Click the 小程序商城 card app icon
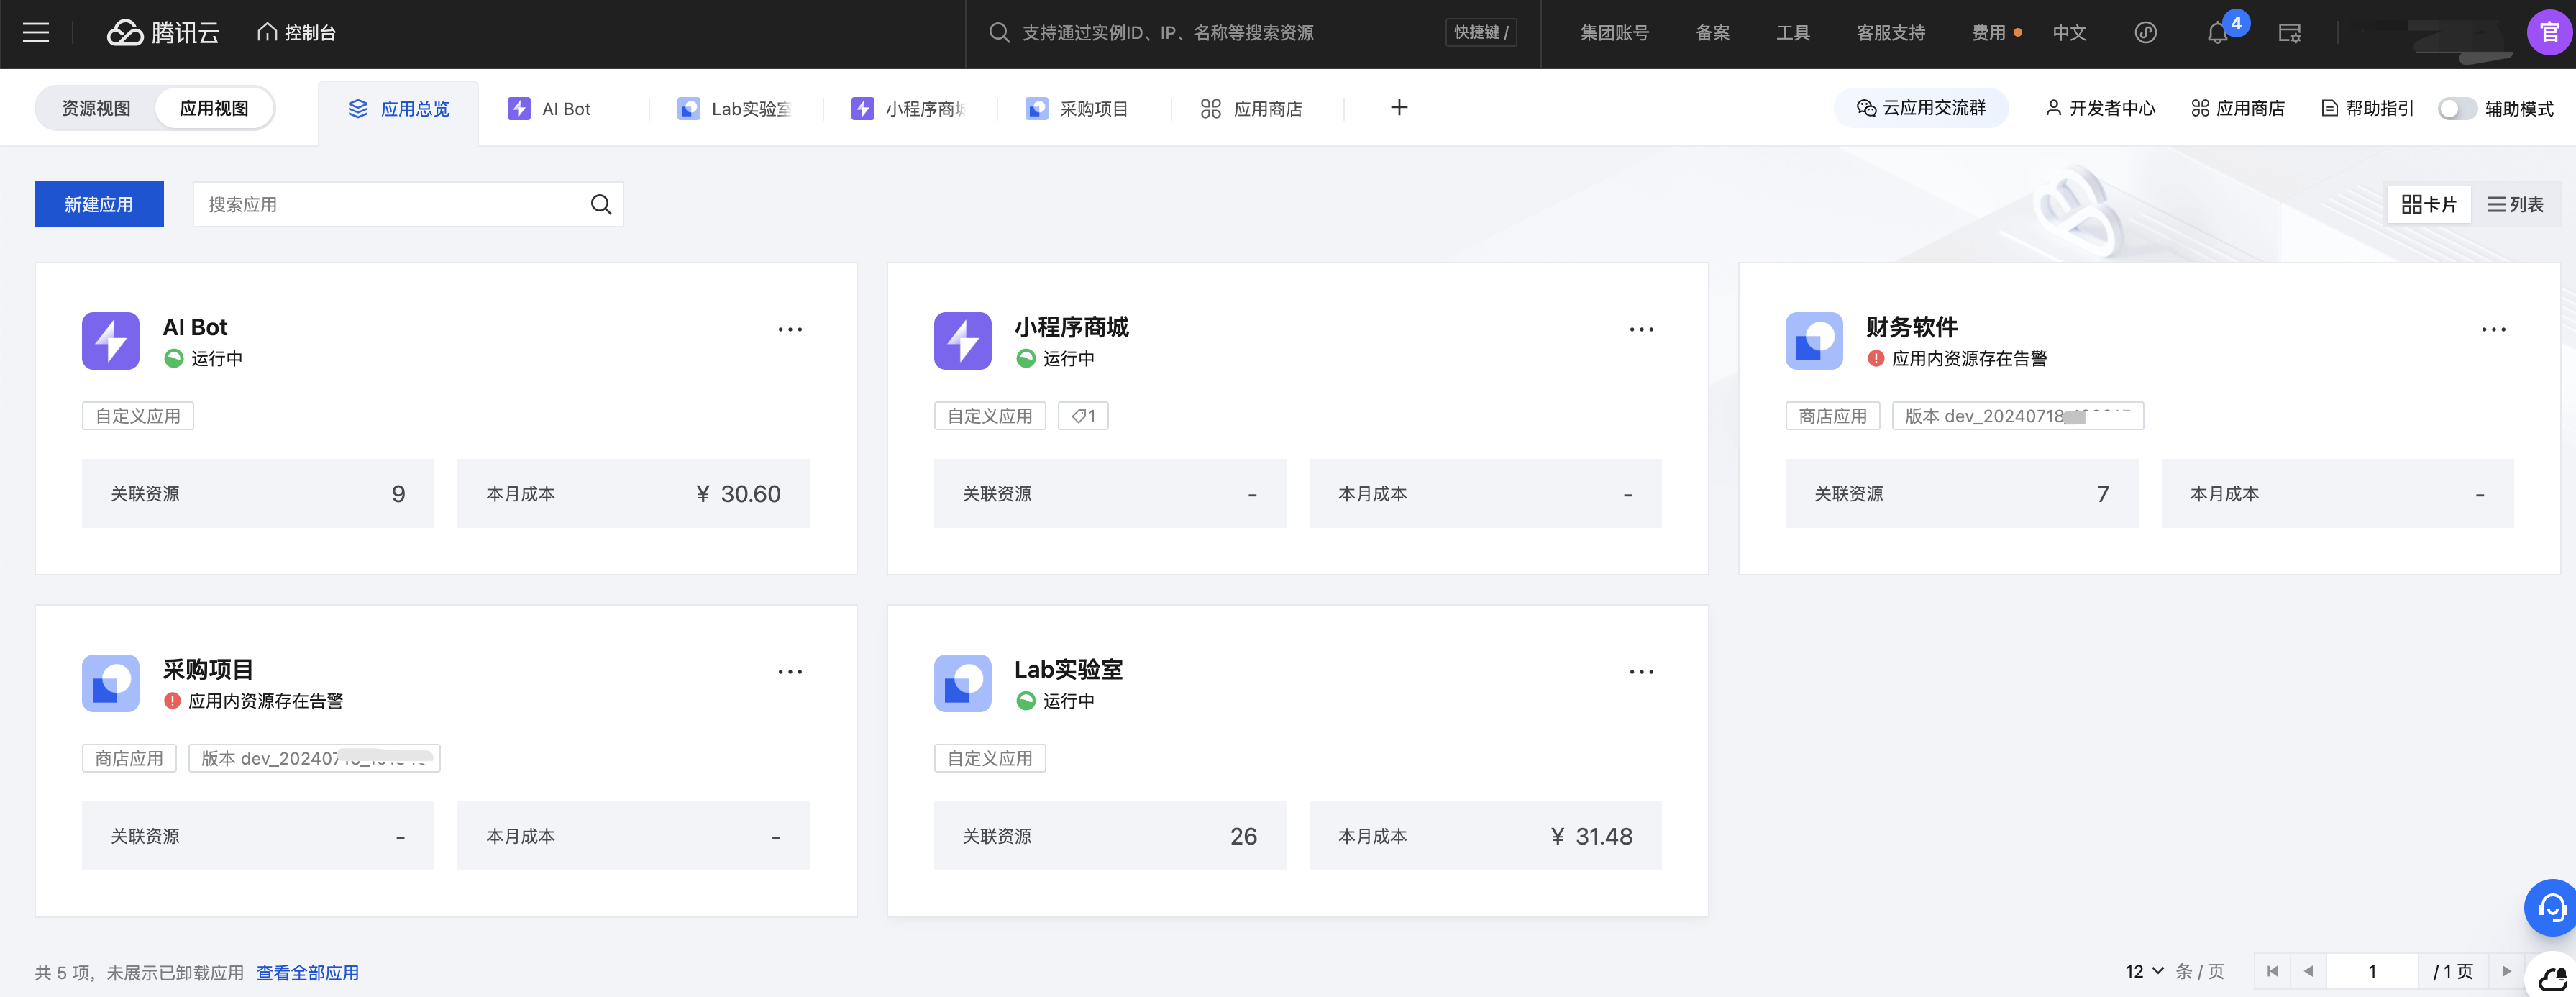The height and width of the screenshot is (997, 2576). click(x=962, y=341)
